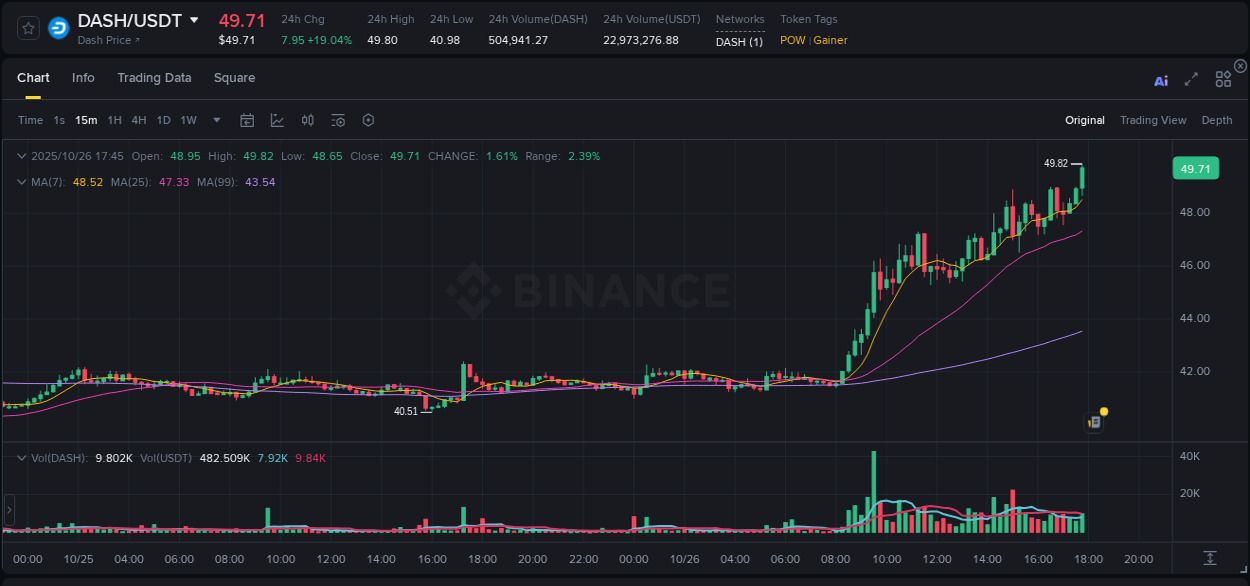Open chart settings via hexagon gear icon
This screenshot has width=1250, height=586.
(368, 120)
